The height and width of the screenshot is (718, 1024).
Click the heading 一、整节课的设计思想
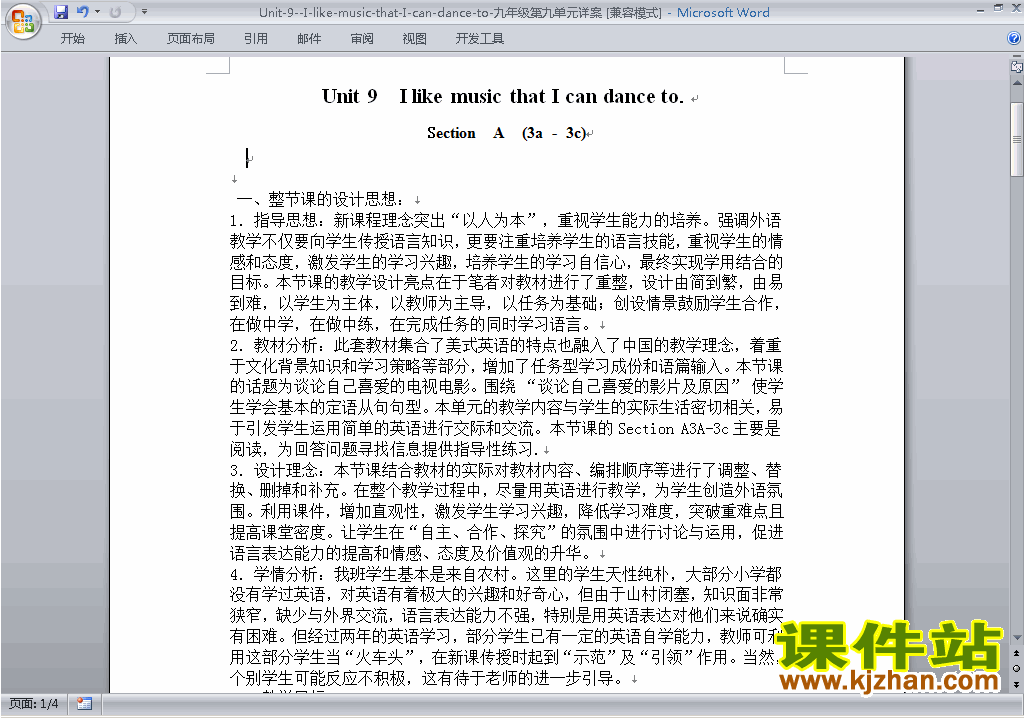point(320,199)
